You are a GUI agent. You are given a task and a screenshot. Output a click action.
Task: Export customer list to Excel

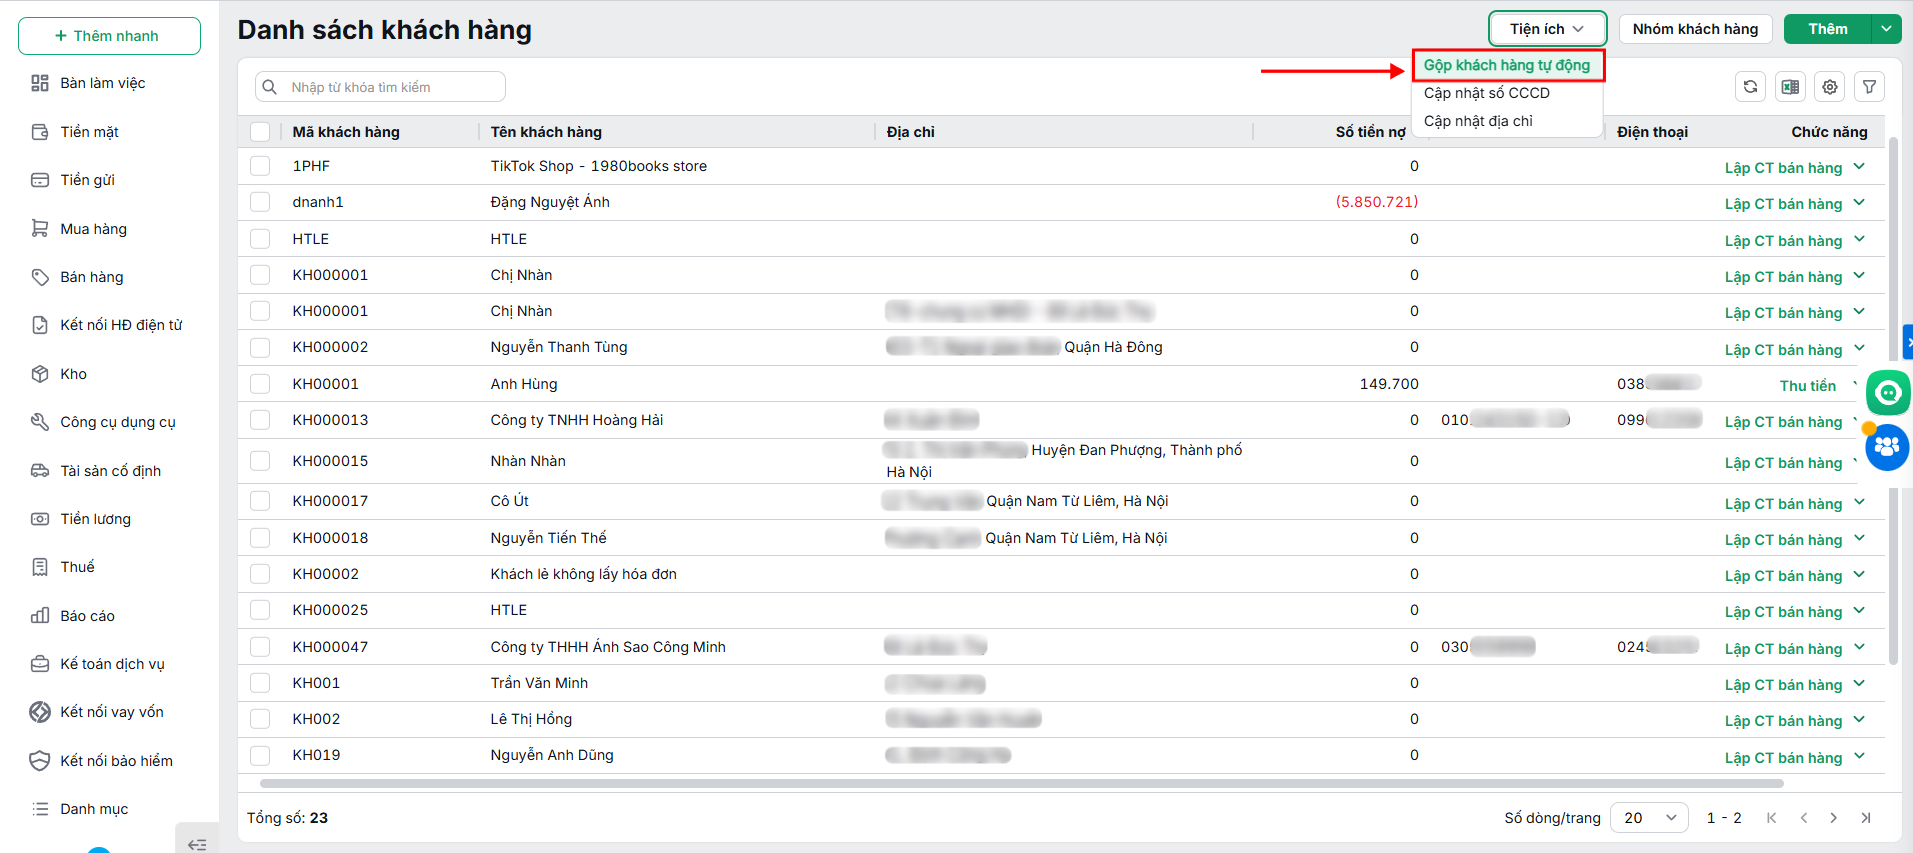tap(1790, 87)
